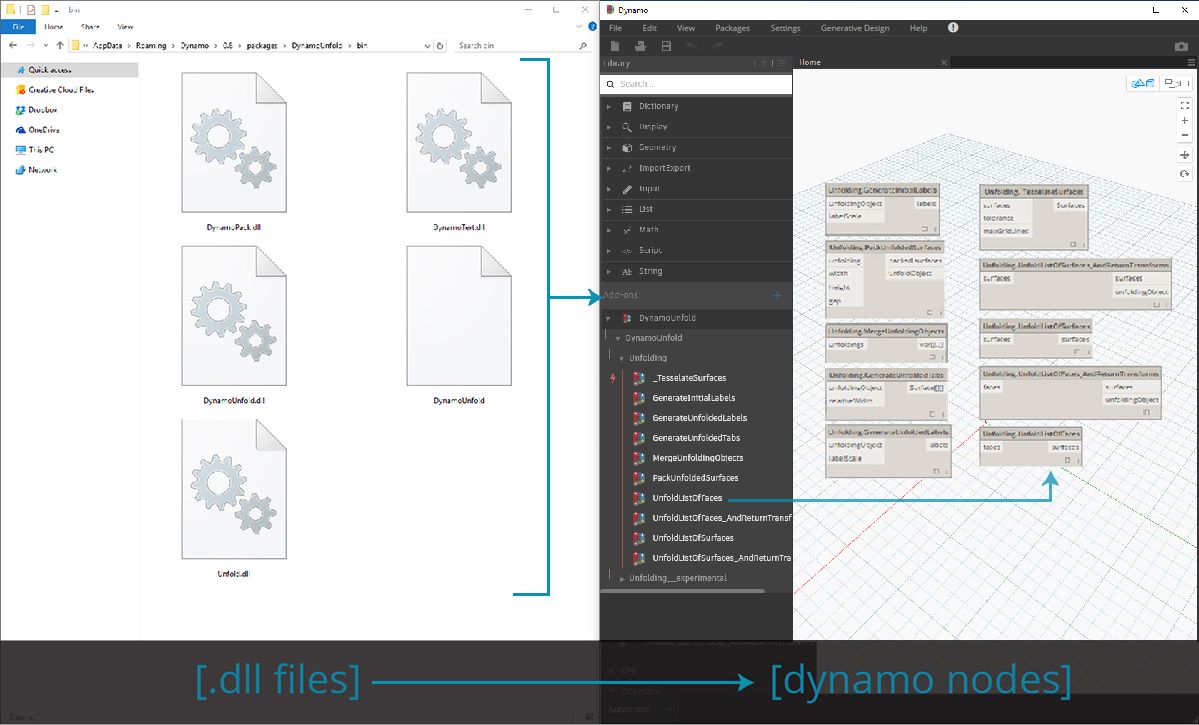Image resolution: width=1199 pixels, height=725 pixels.
Task: Click the pan mode icon in canvas
Action: (x=1185, y=155)
